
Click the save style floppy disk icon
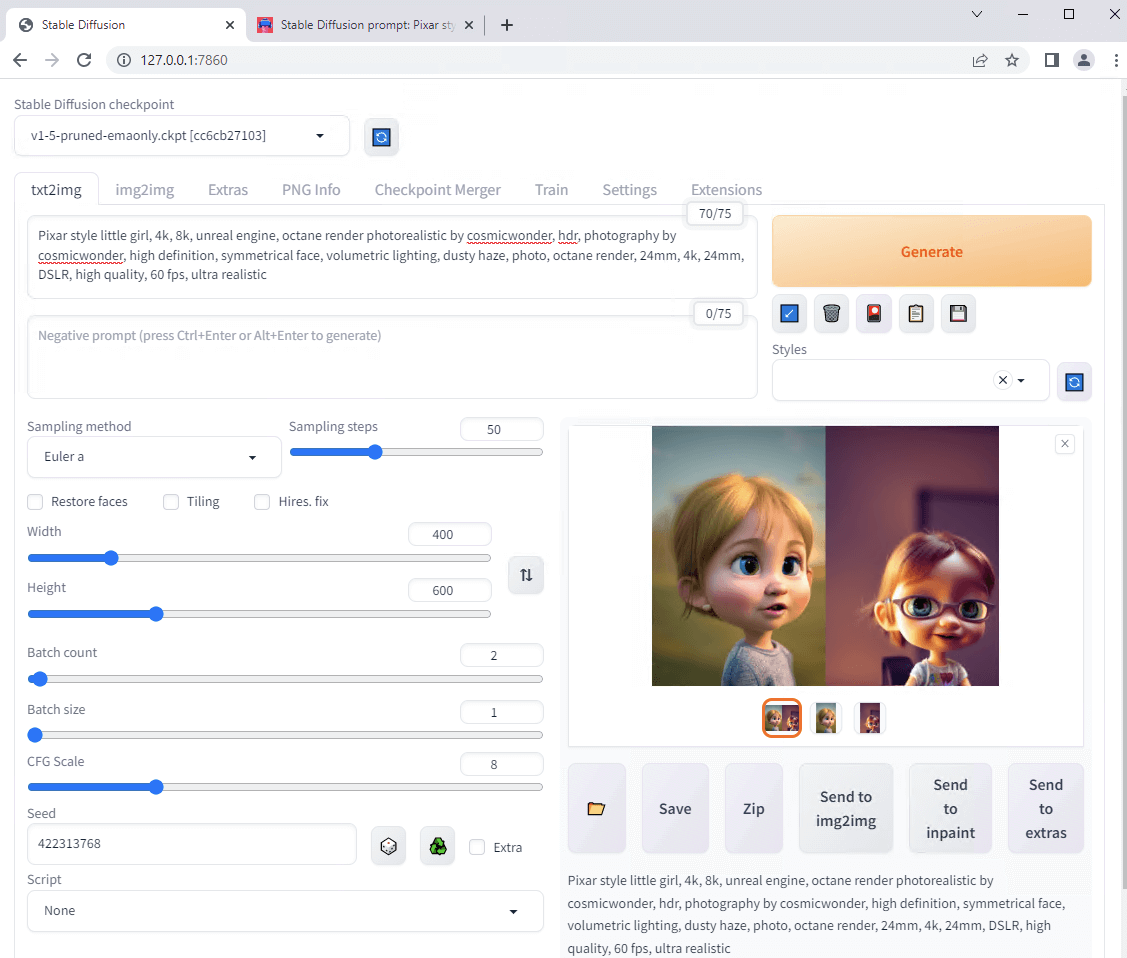957,314
